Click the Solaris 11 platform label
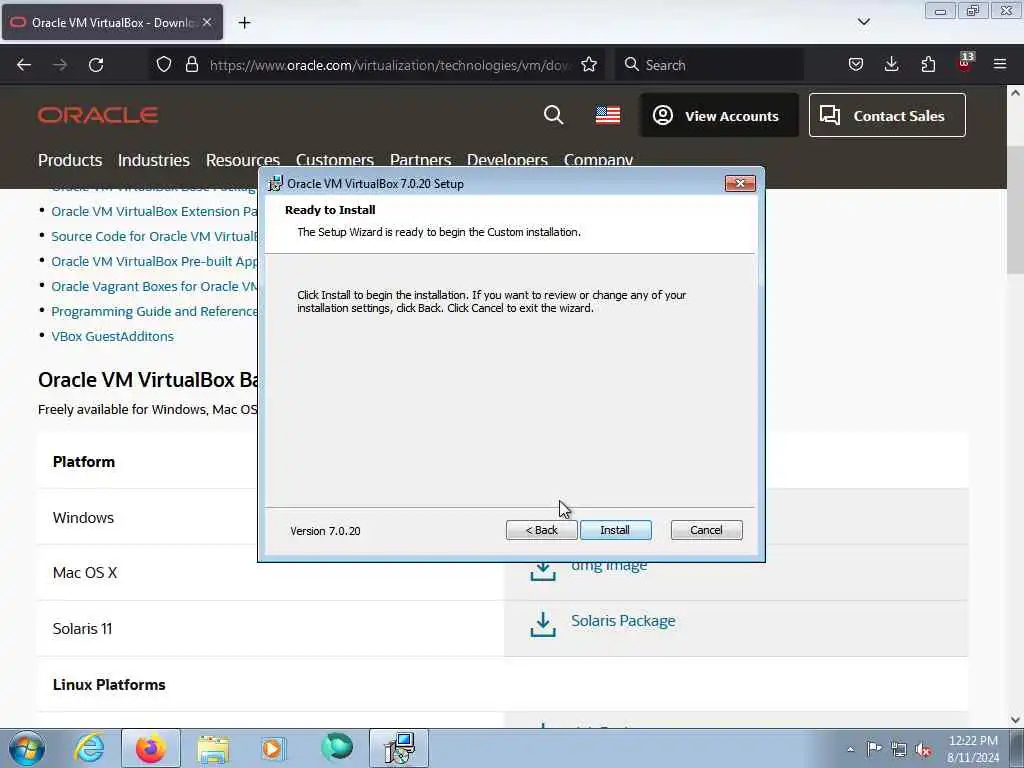Screen dimensions: 1024x768 point(82,629)
